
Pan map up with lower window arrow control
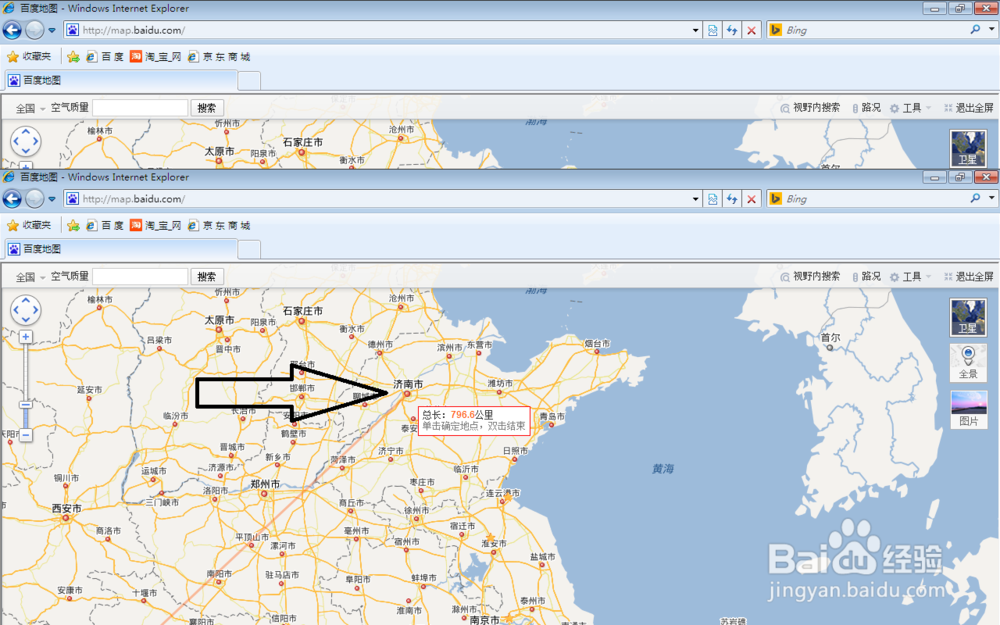26,299
